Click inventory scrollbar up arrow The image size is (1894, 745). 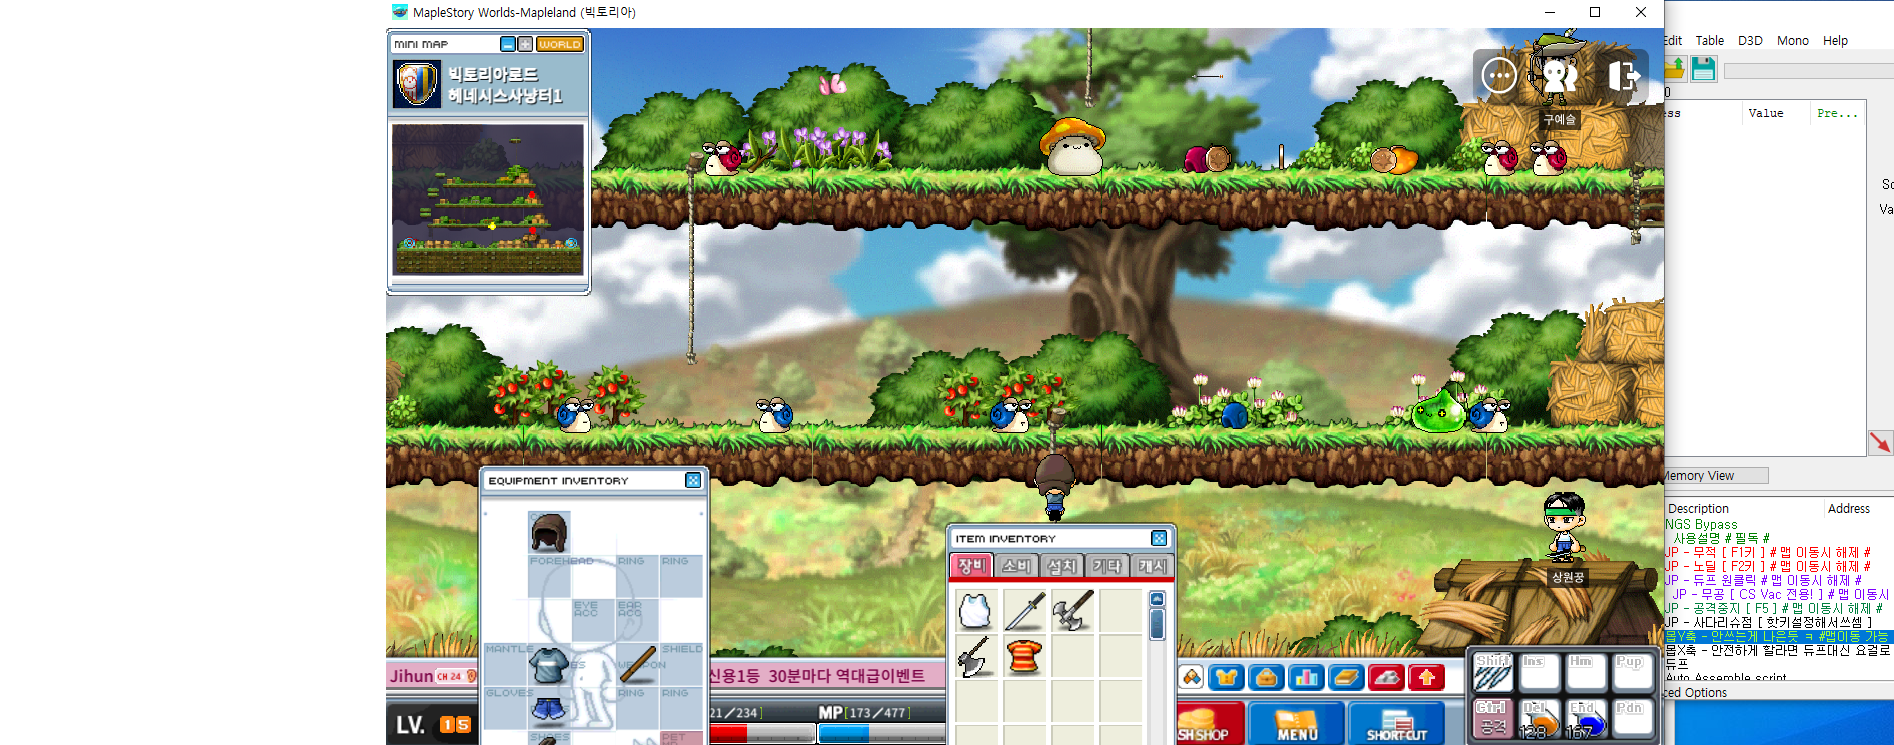1157,599
